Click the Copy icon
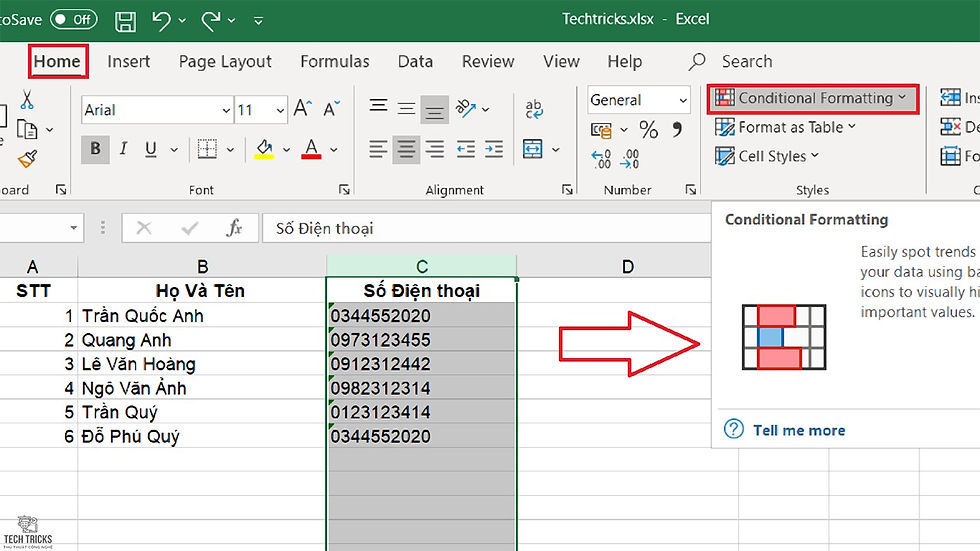980x551 pixels. [27, 129]
